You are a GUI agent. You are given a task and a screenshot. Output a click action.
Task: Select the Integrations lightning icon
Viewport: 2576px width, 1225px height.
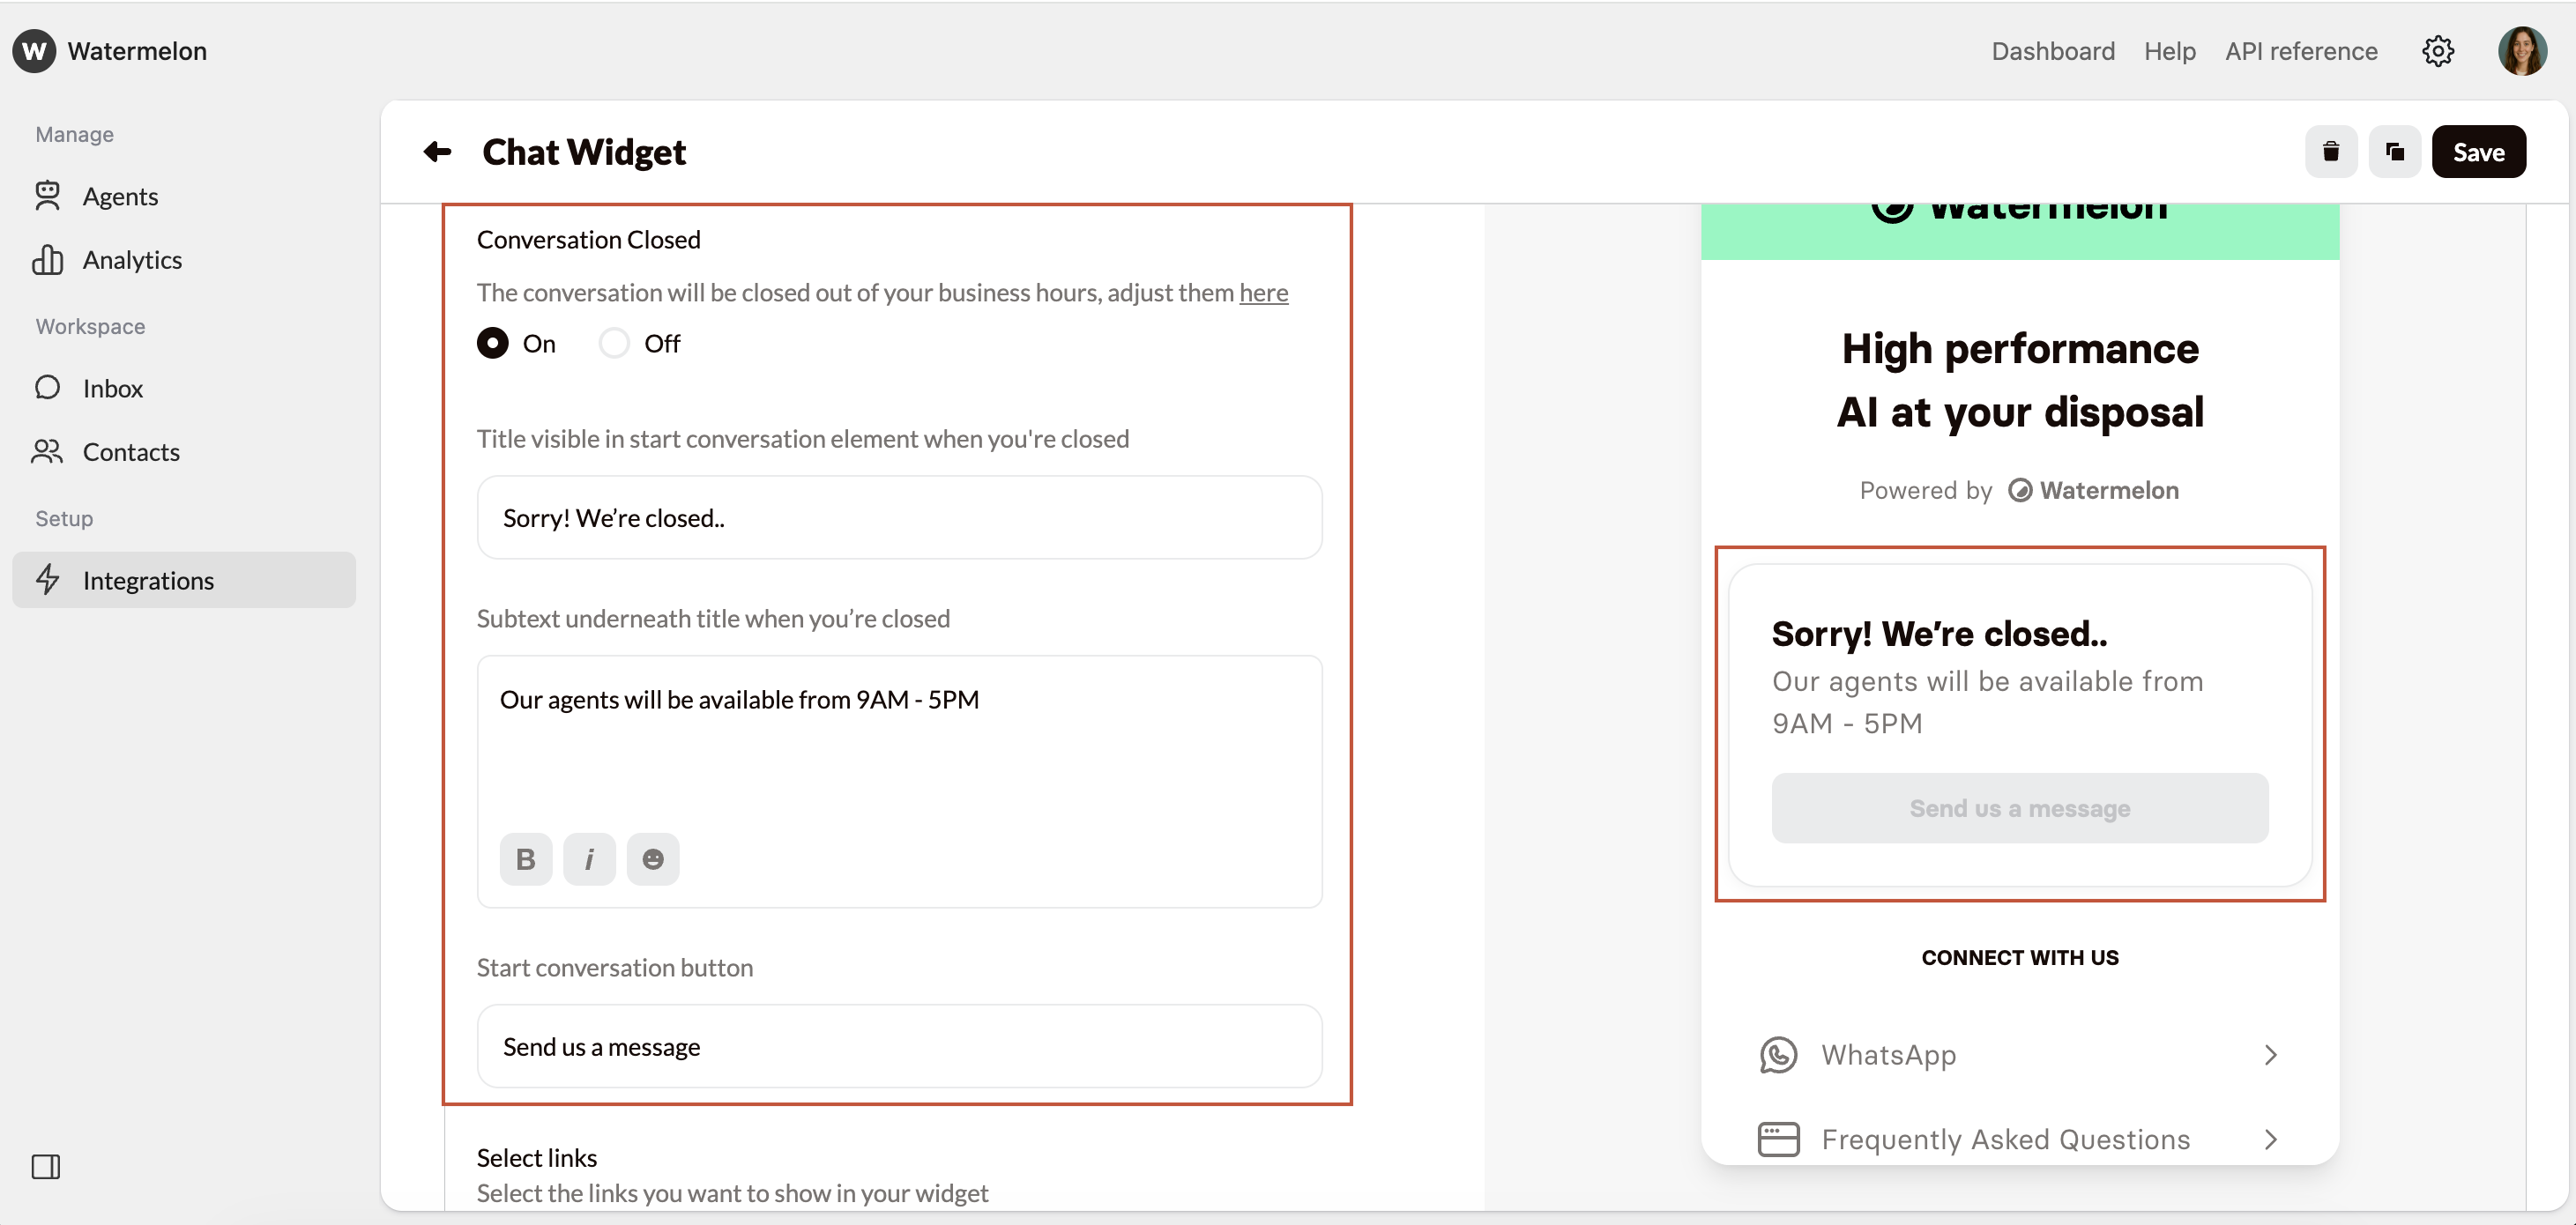(48, 580)
